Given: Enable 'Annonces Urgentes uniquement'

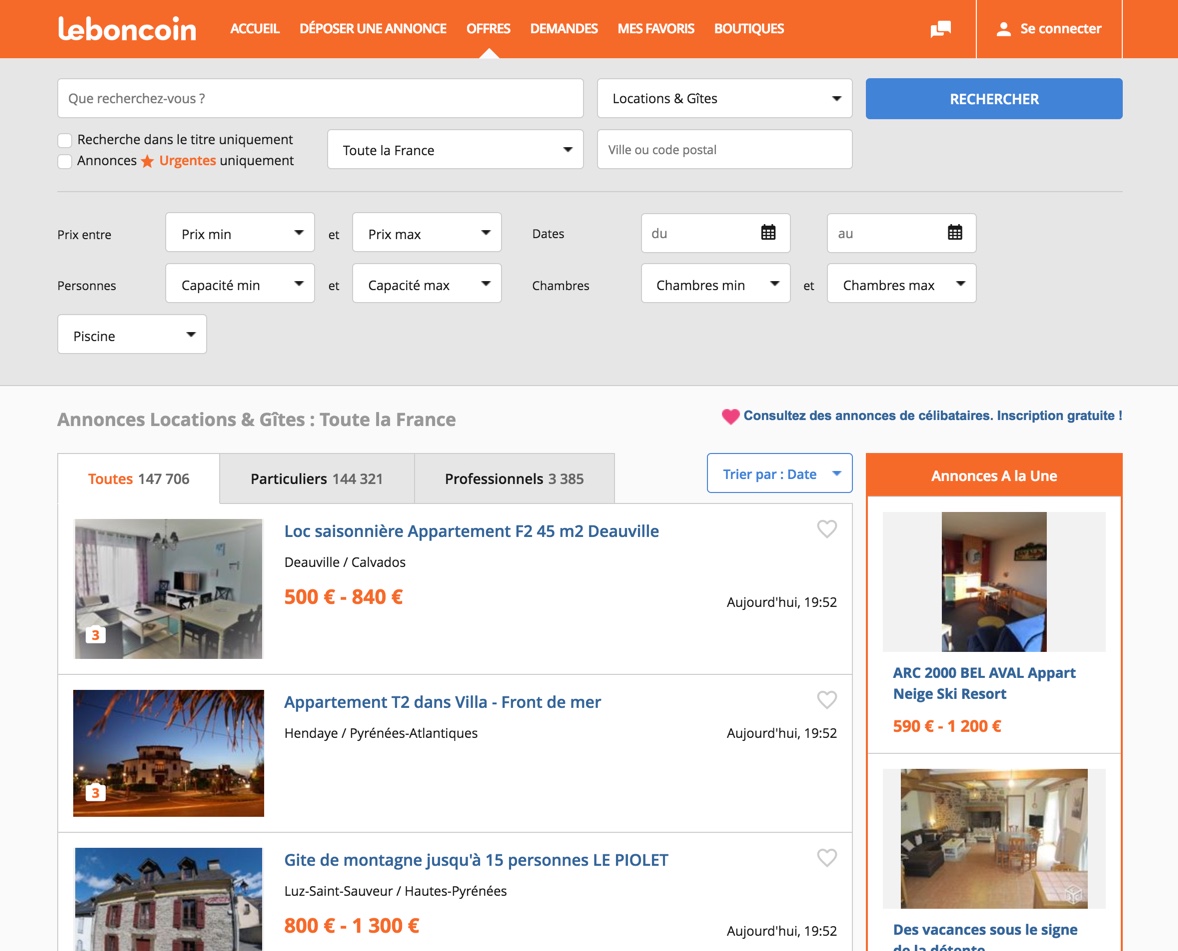Looking at the screenshot, I should [x=64, y=161].
